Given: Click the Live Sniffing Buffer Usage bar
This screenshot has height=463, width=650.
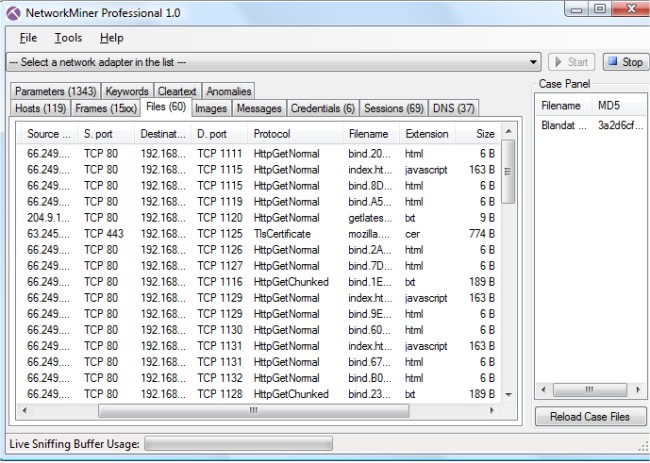Looking at the screenshot, I should pyautogui.click(x=238, y=444).
